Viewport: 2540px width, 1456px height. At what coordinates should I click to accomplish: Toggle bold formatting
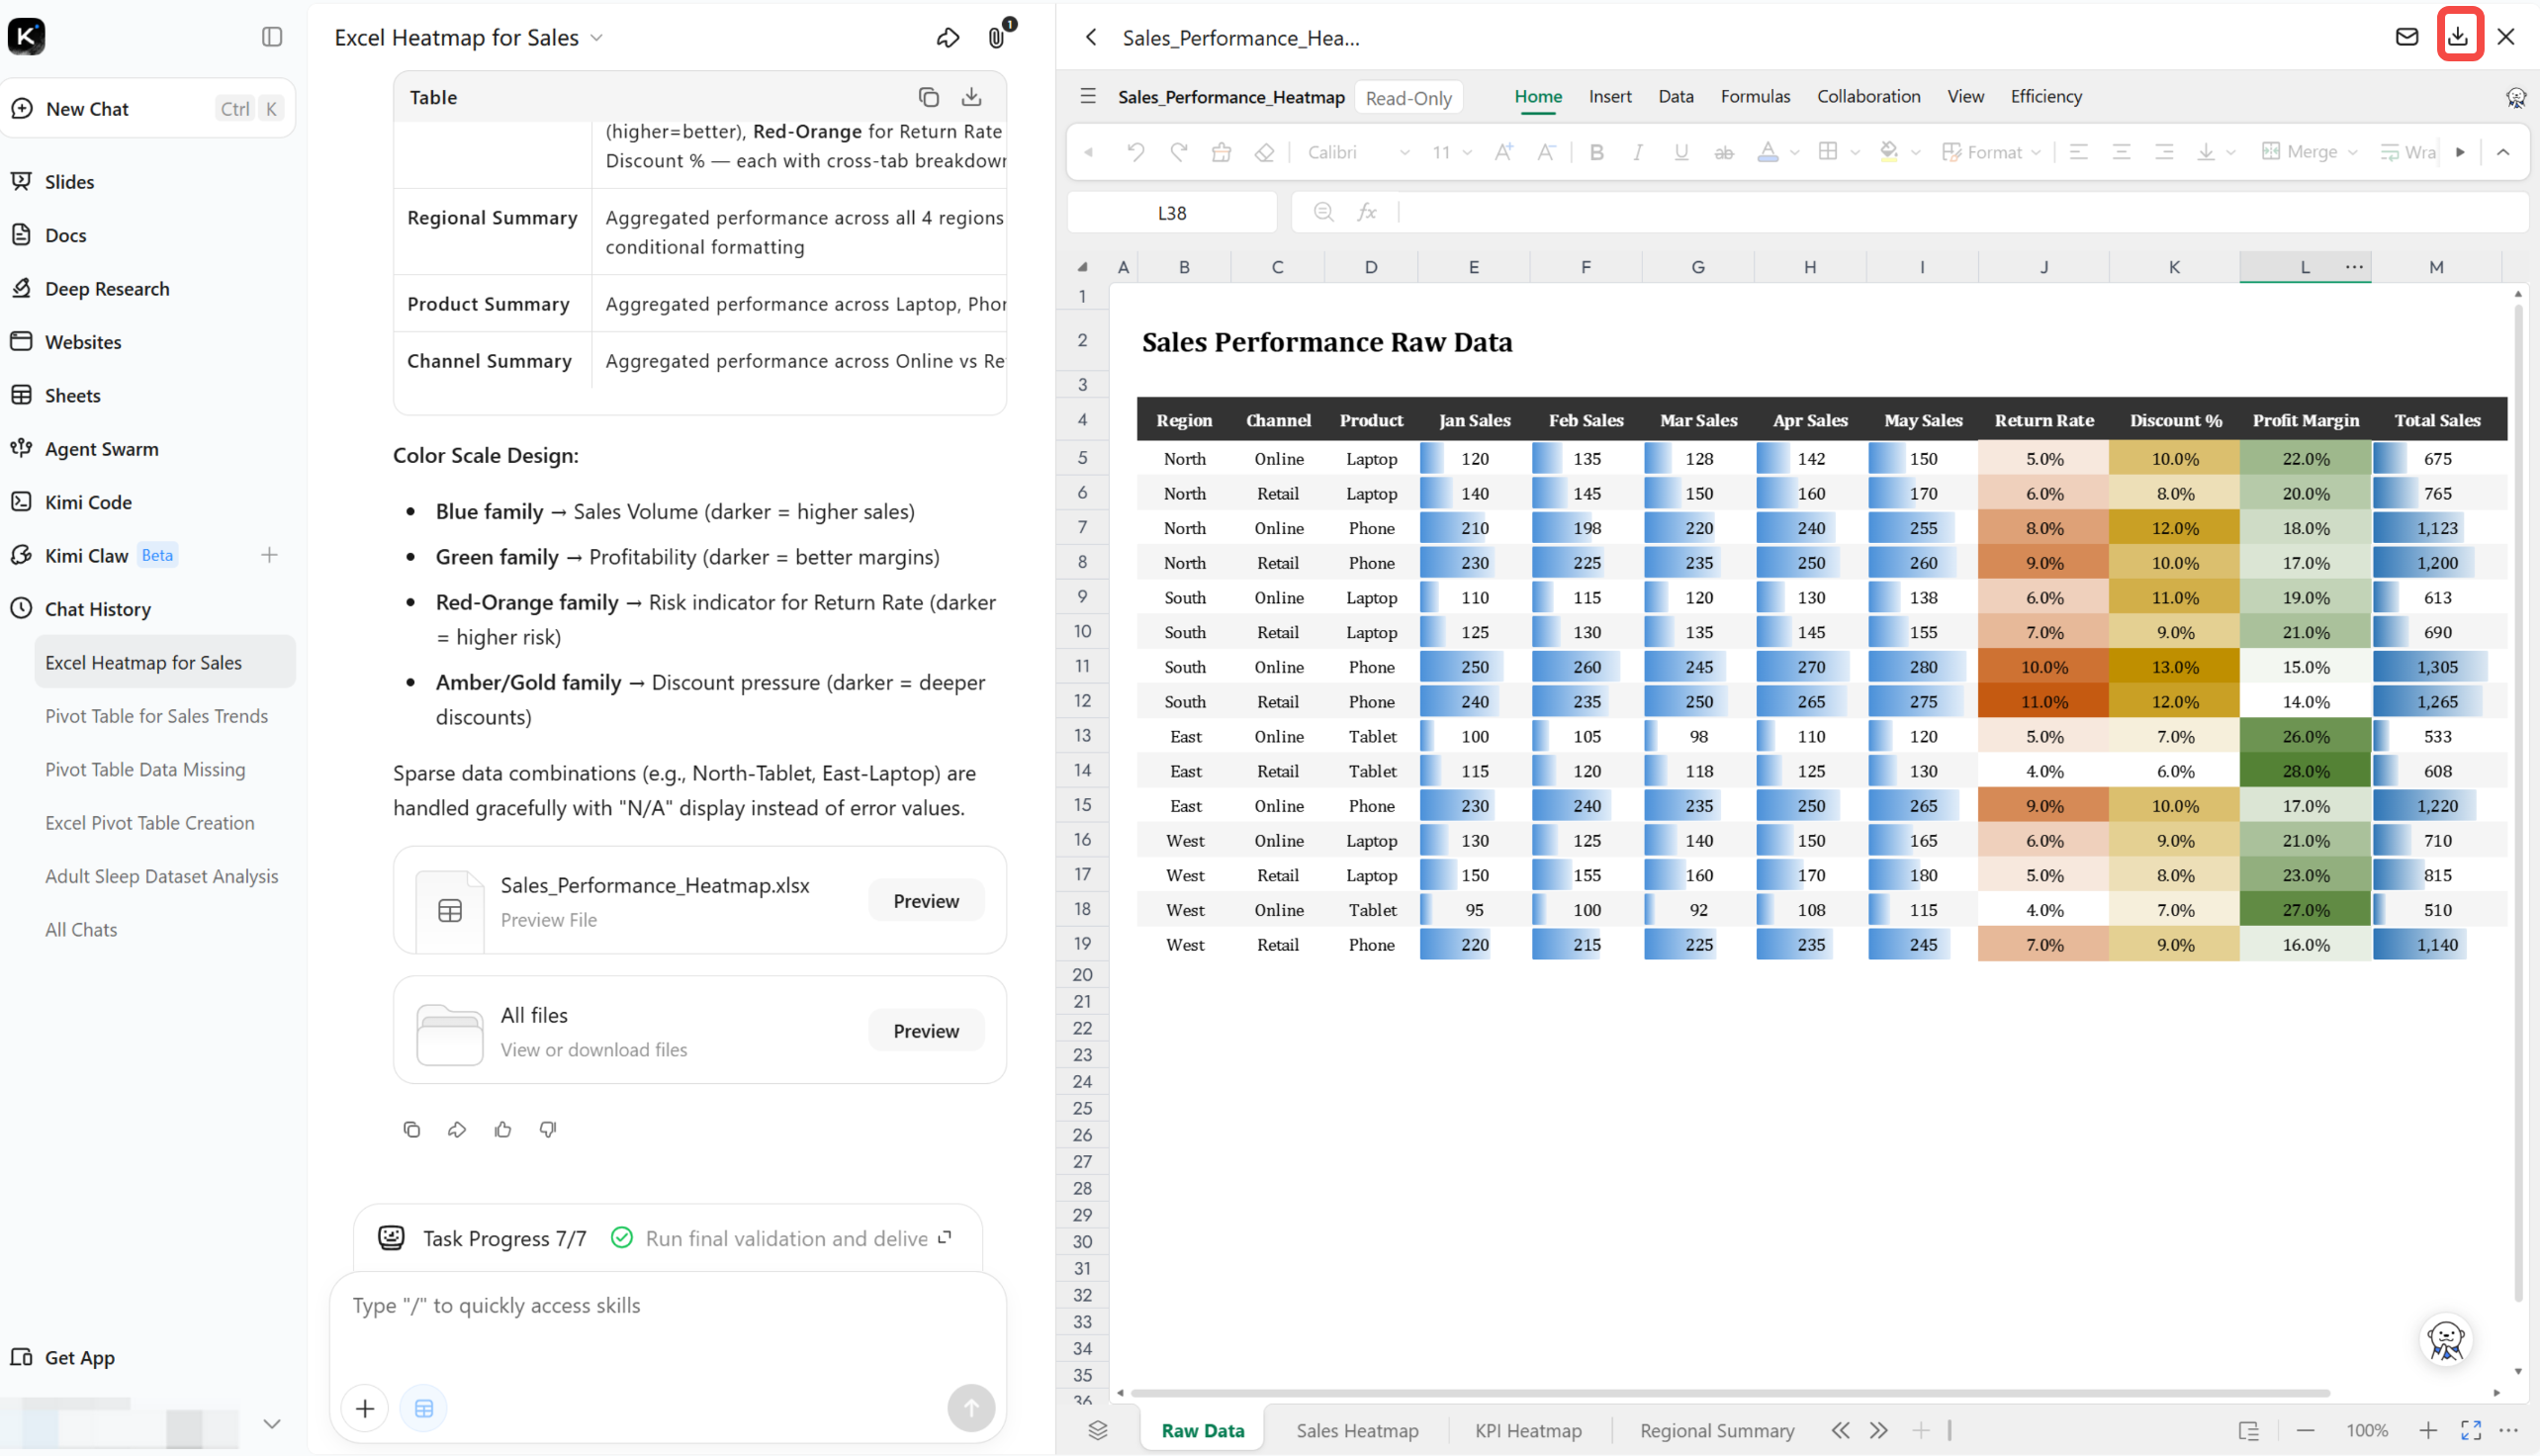point(1596,152)
